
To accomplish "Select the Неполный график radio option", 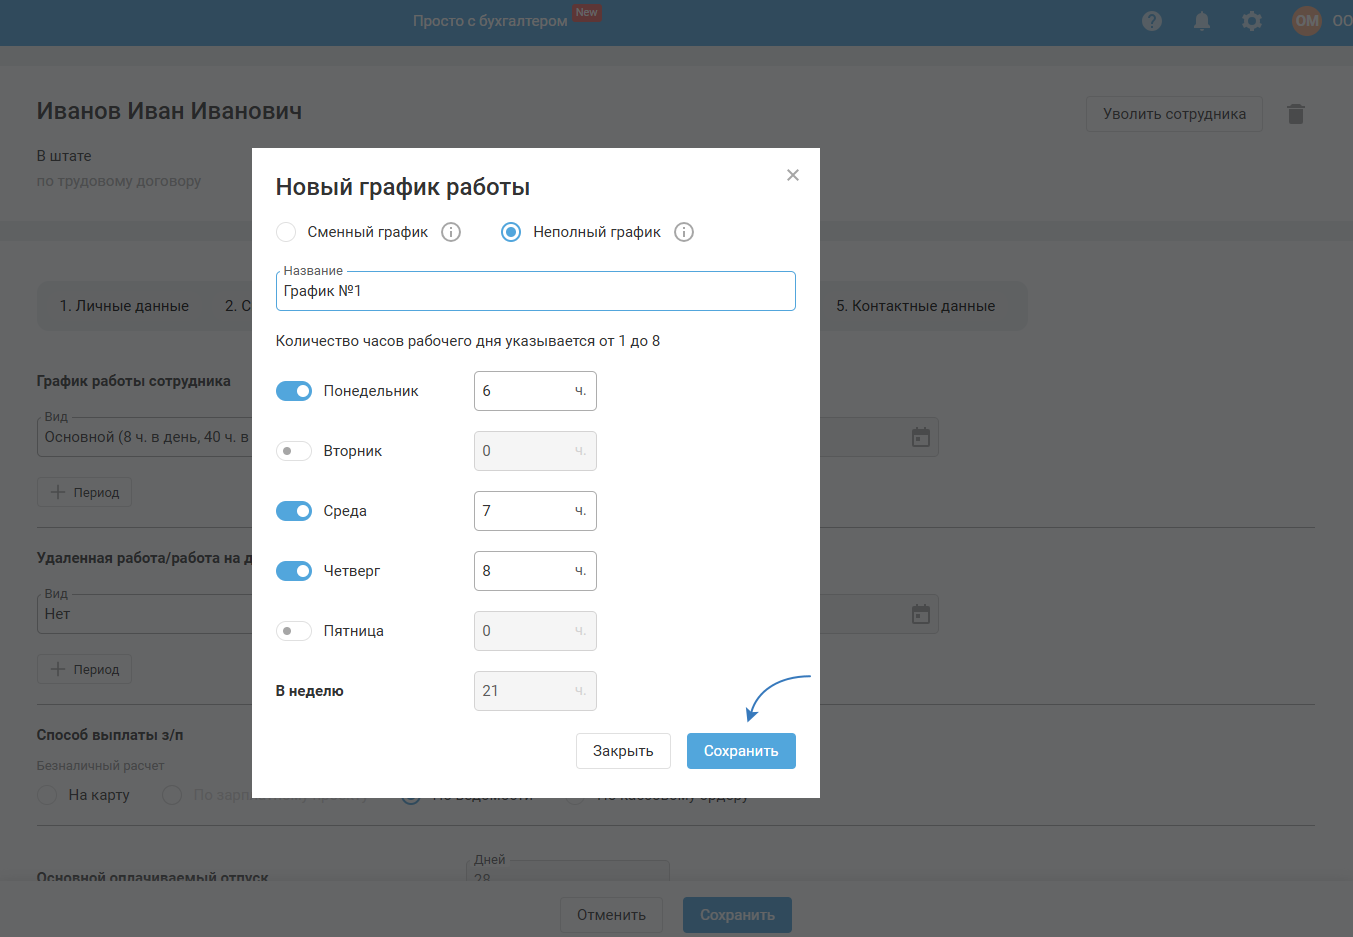I will tap(511, 232).
